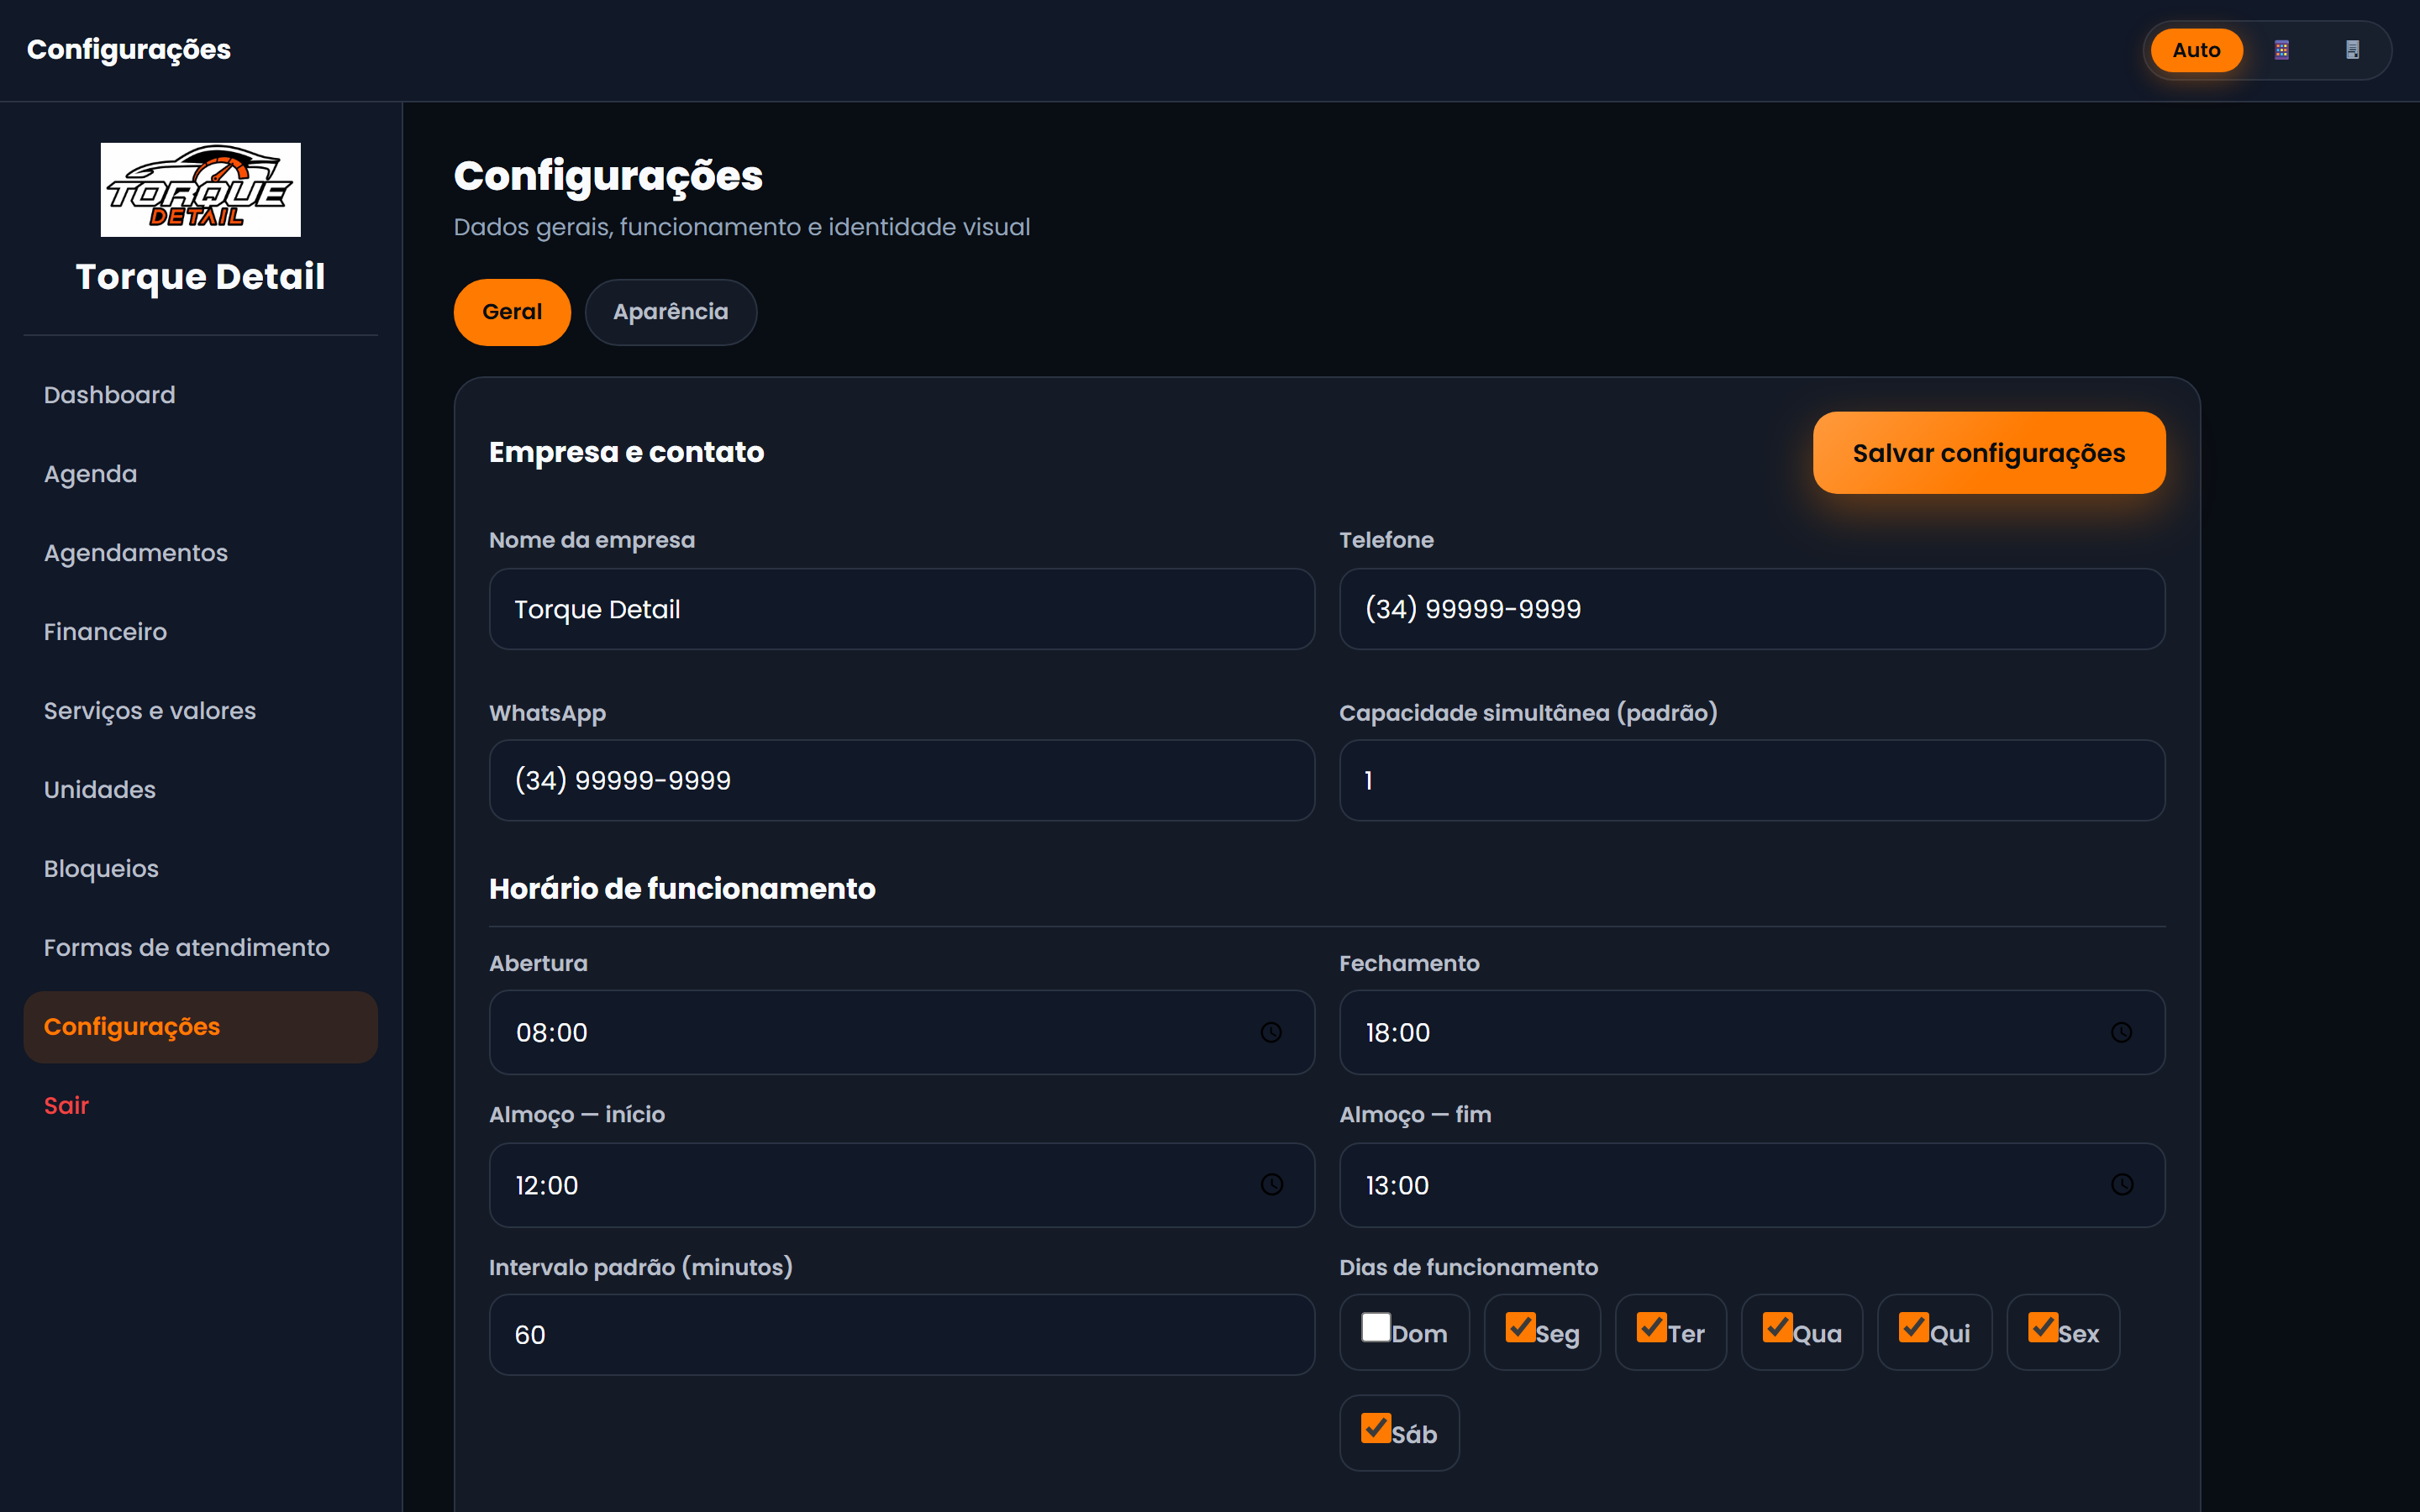Click the Almoço fim time 13:00
2420x1512 pixels.
click(1397, 1186)
